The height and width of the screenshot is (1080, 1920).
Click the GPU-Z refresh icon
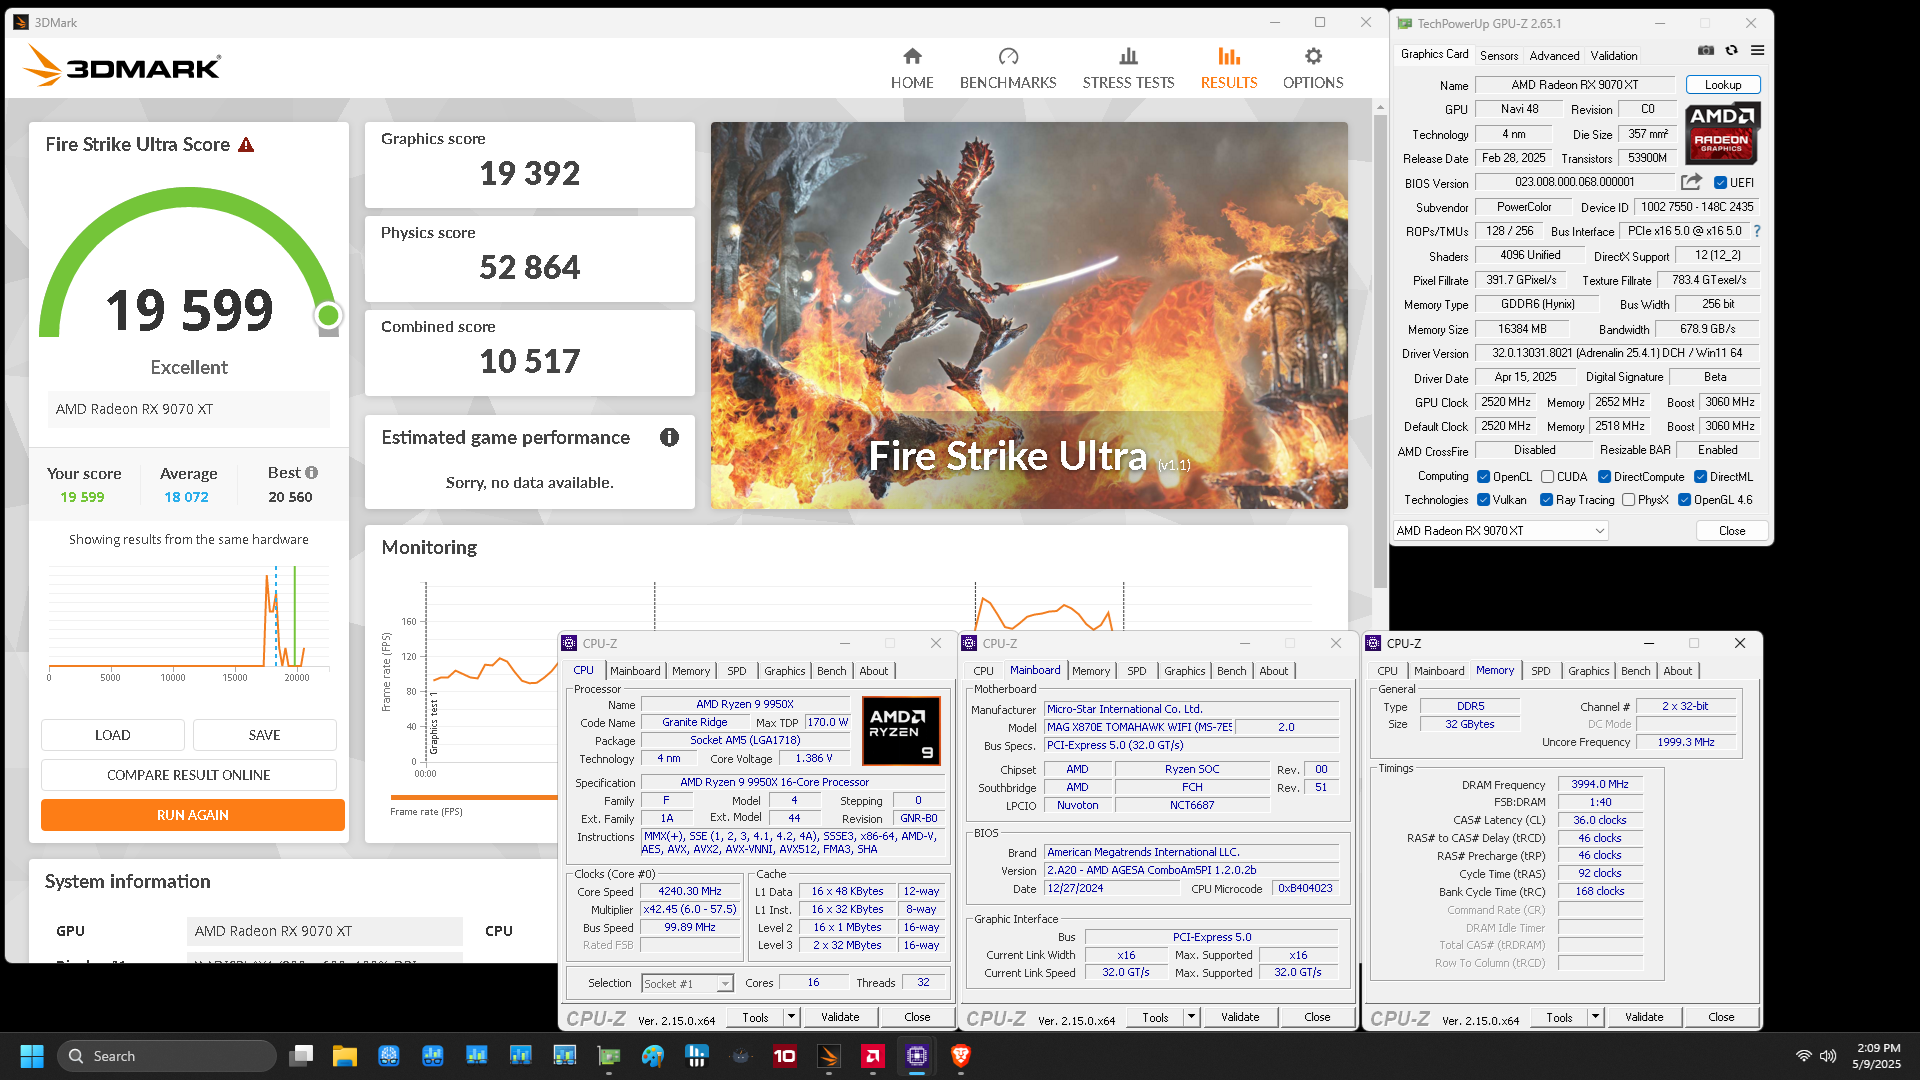tap(1732, 51)
